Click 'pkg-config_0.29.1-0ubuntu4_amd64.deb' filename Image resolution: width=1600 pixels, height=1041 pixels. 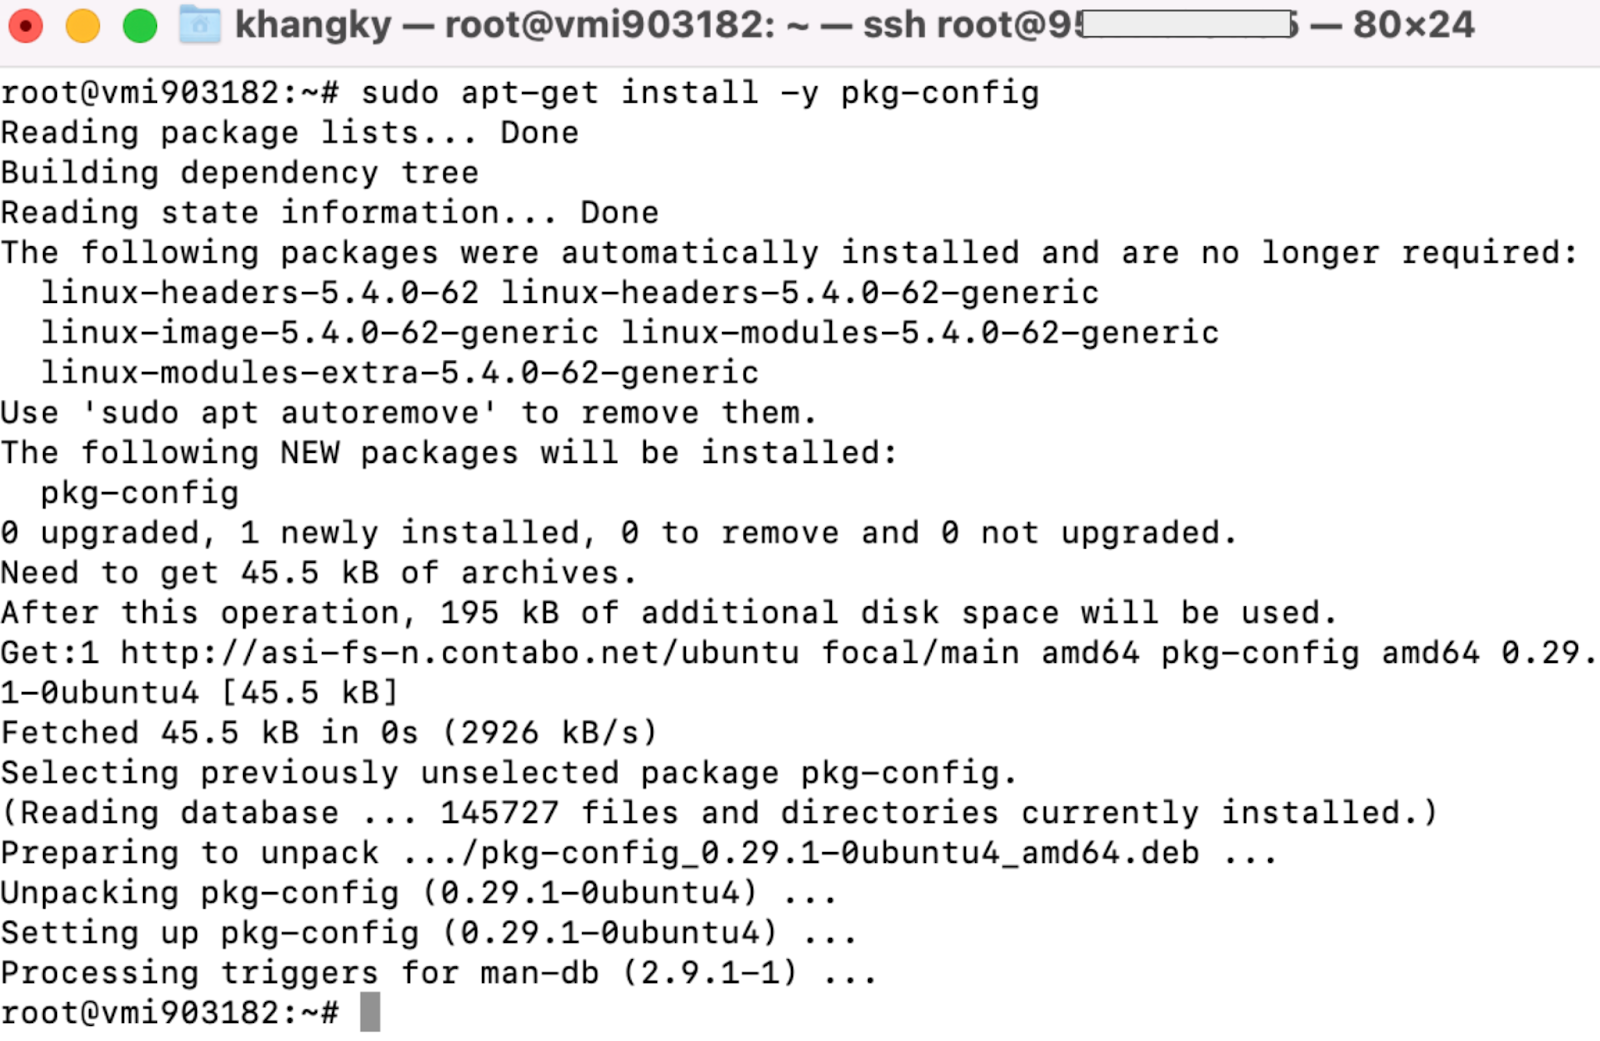pos(840,853)
